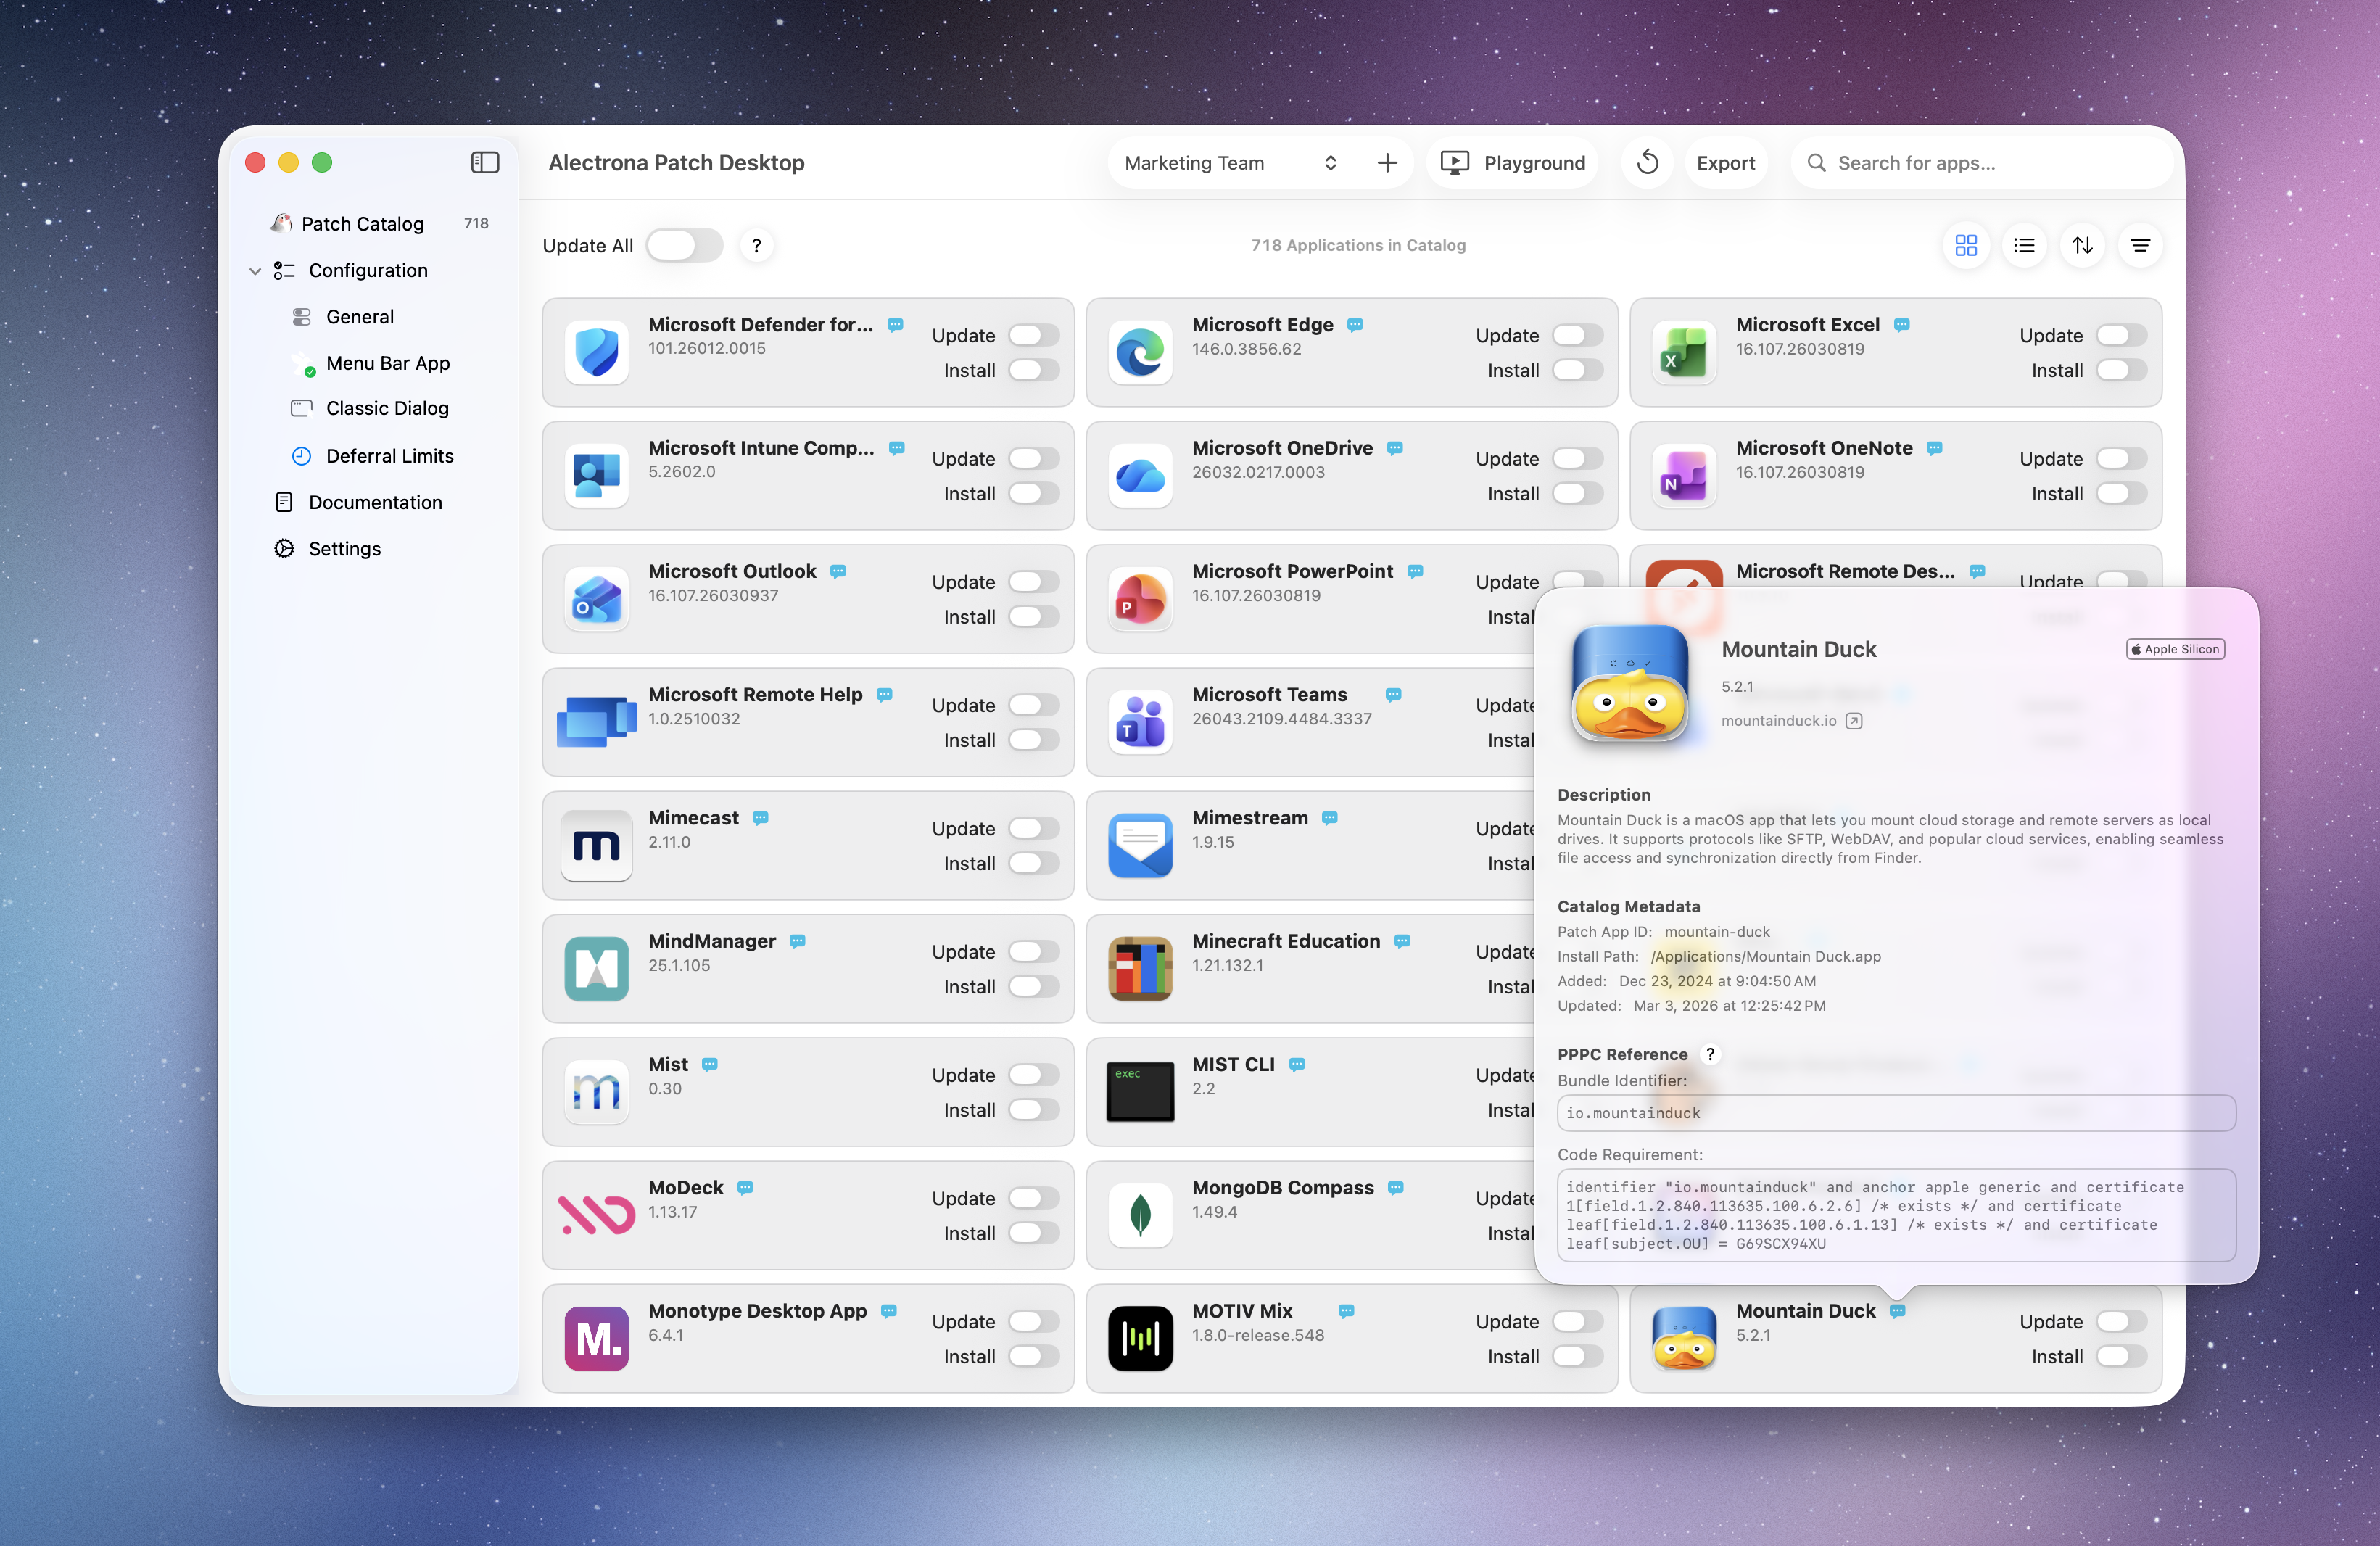Click the Microsoft OneDrive app icon
Viewport: 2380px width, 1546px height.
click(1140, 476)
